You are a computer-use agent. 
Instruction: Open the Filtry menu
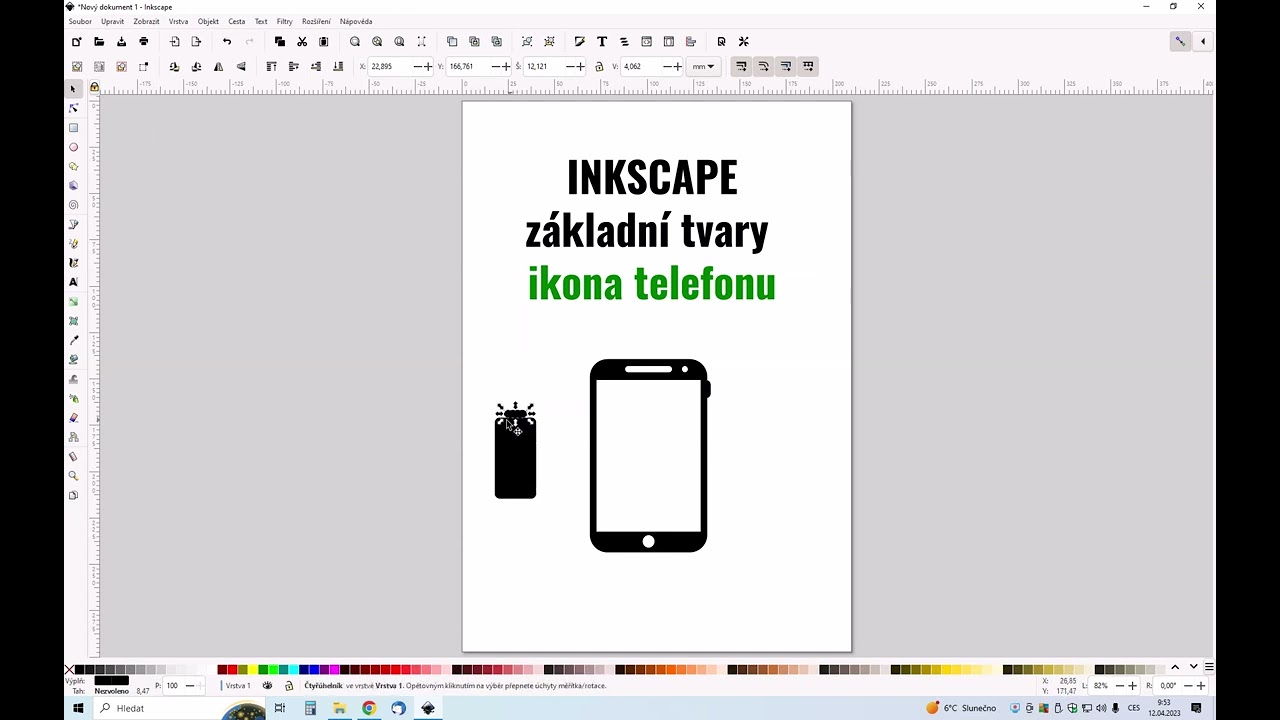(x=284, y=21)
